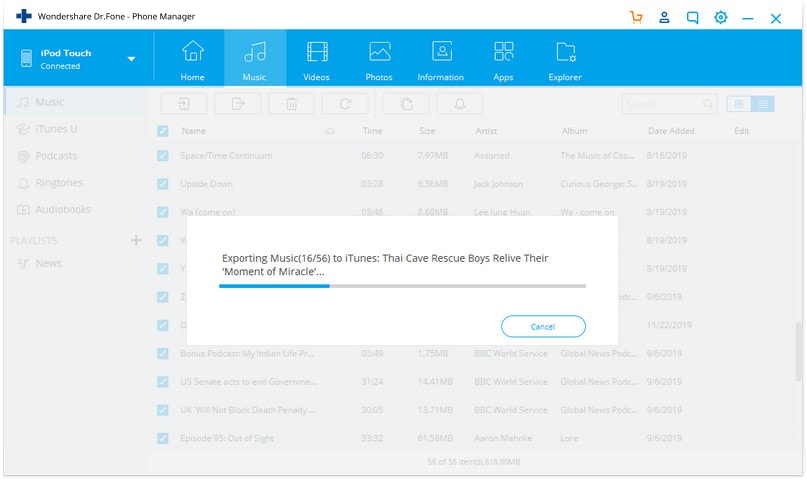
Task: Go to the Home tab
Action: [192, 60]
